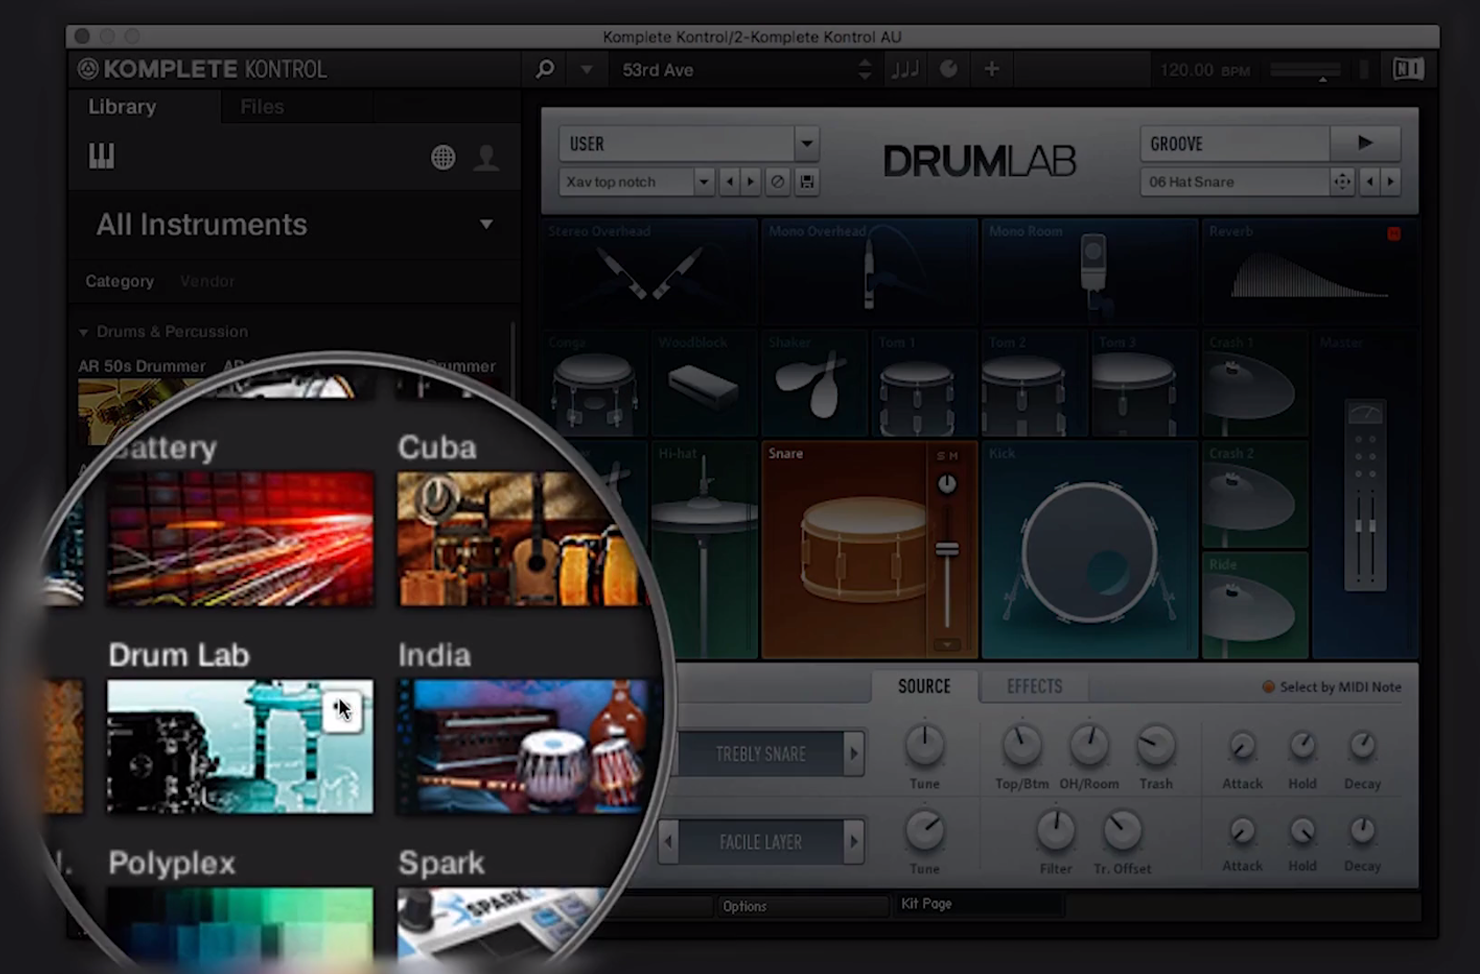This screenshot has height=974, width=1480.
Task: Select previous groove arrow
Action: (x=1369, y=182)
